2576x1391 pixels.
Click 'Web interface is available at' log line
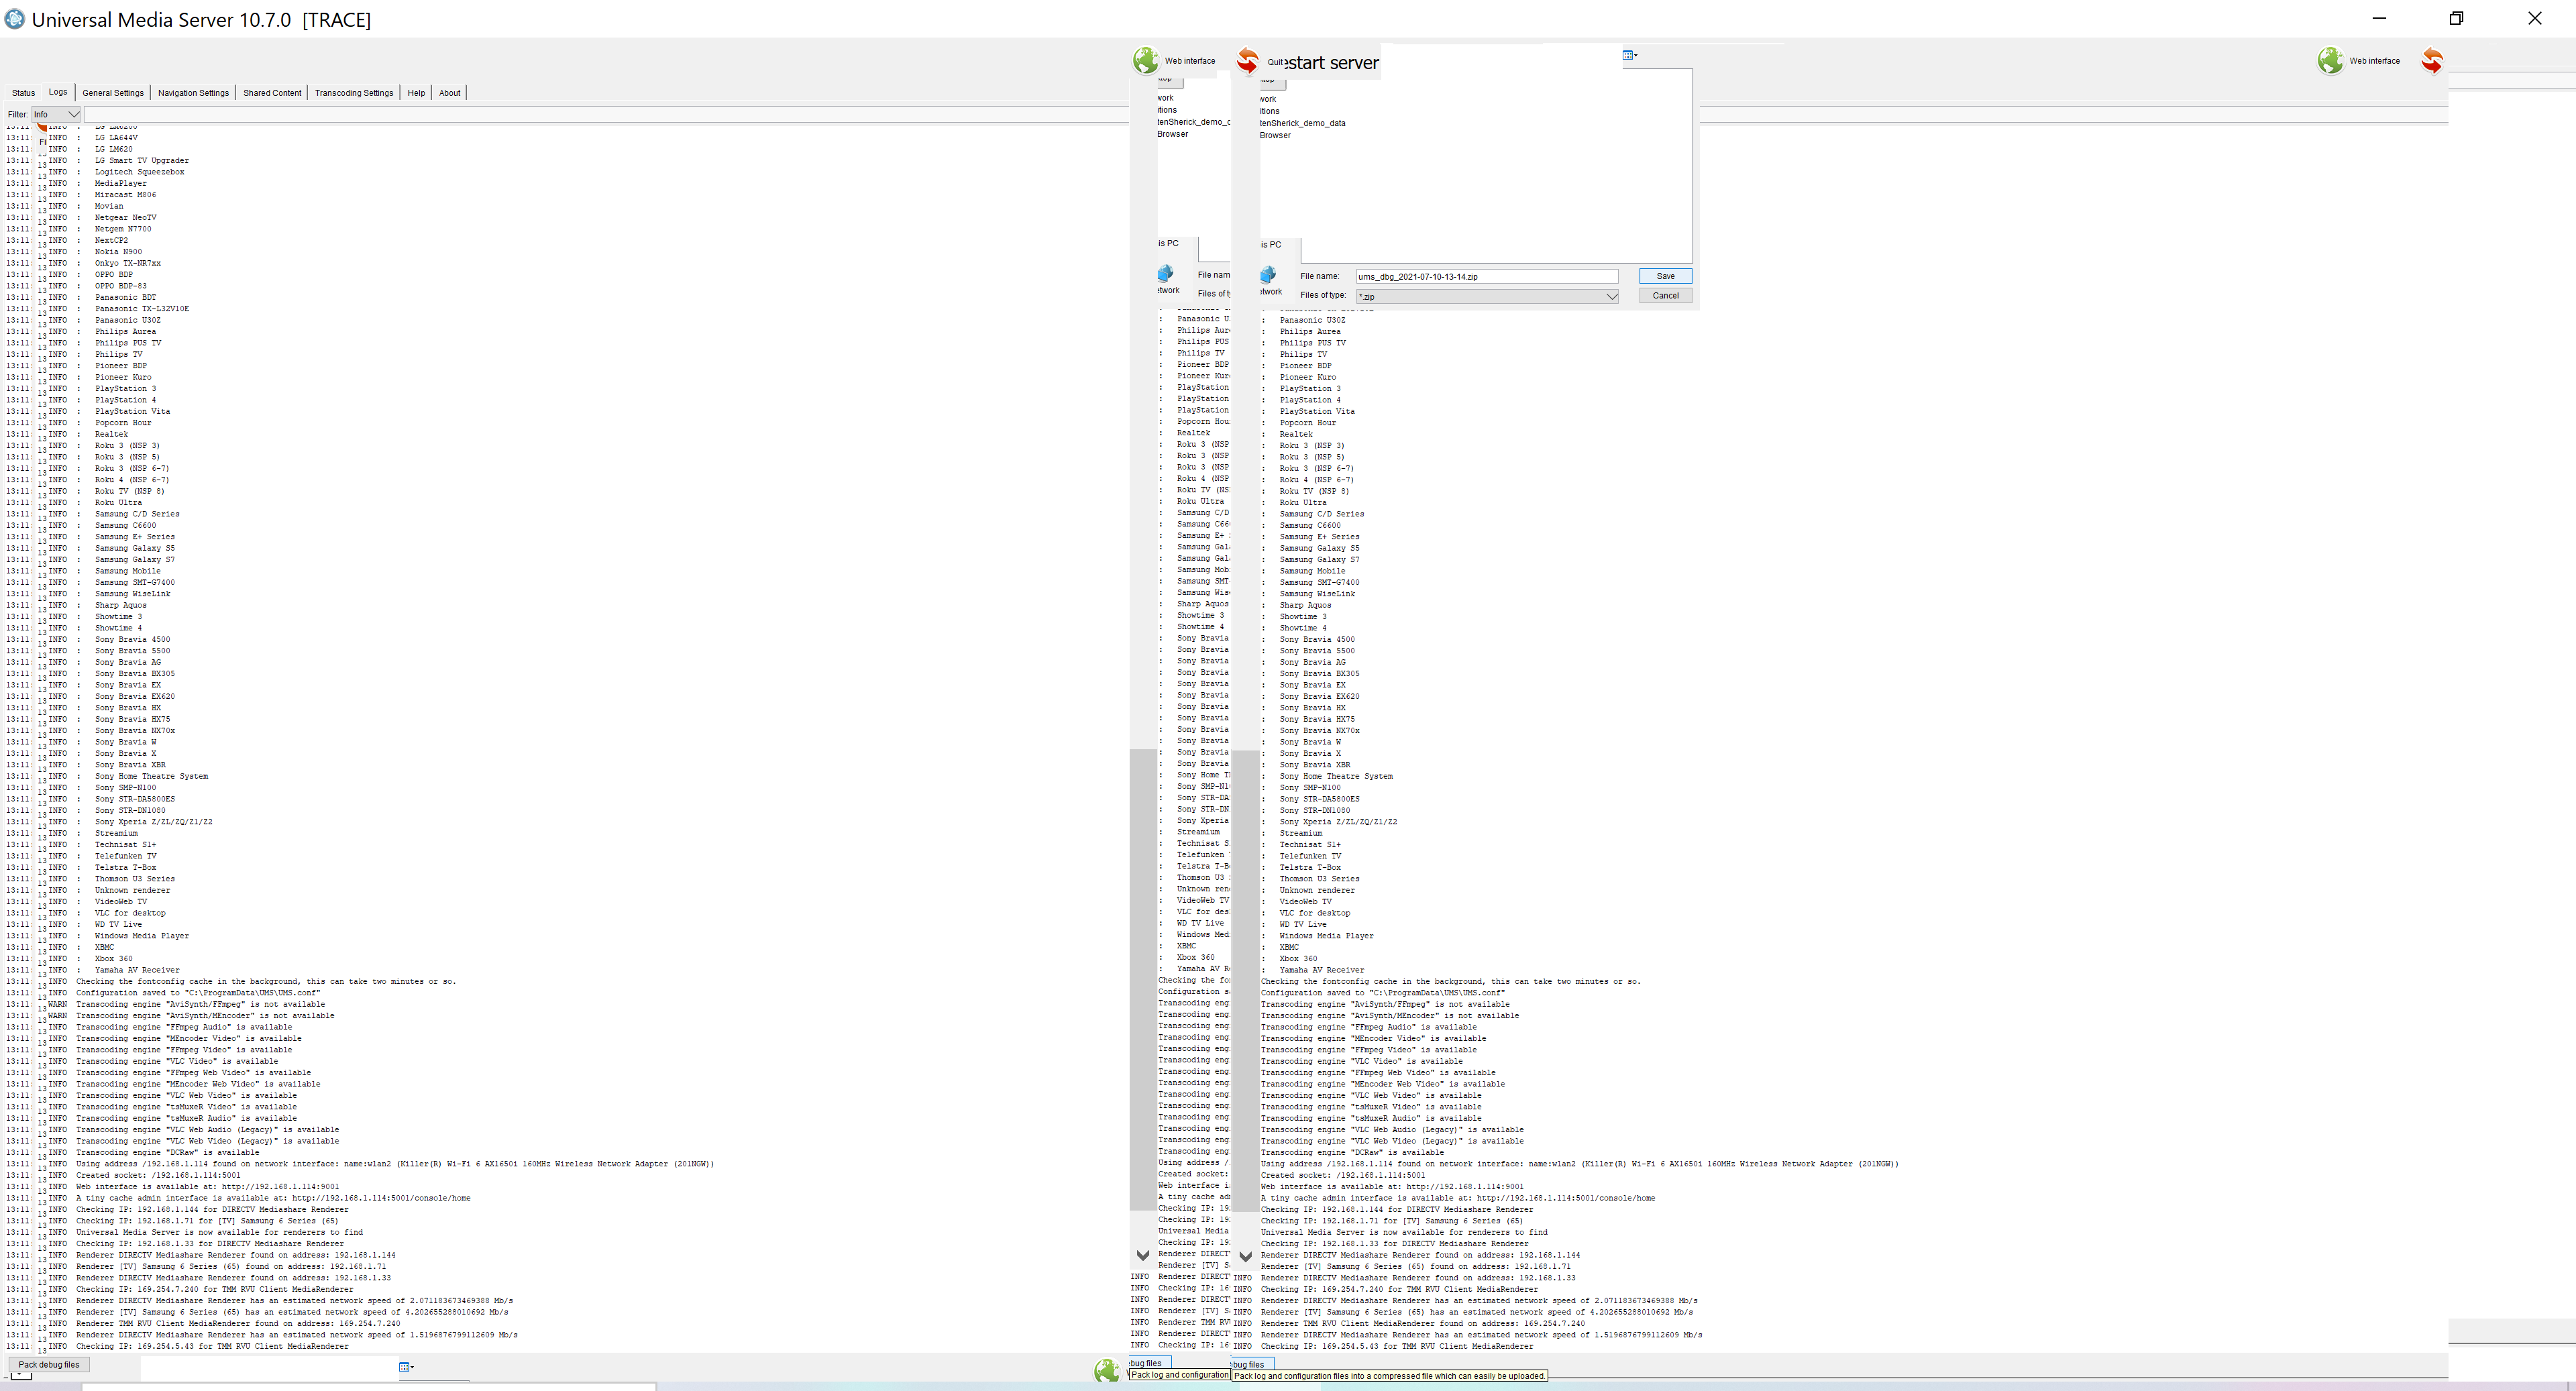207,1187
